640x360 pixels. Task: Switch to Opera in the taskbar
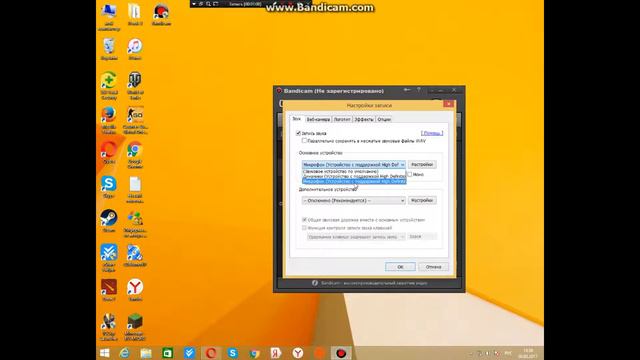point(211,353)
